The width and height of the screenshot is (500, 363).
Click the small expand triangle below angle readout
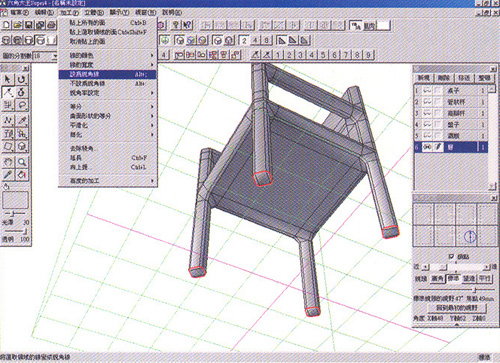point(457,324)
